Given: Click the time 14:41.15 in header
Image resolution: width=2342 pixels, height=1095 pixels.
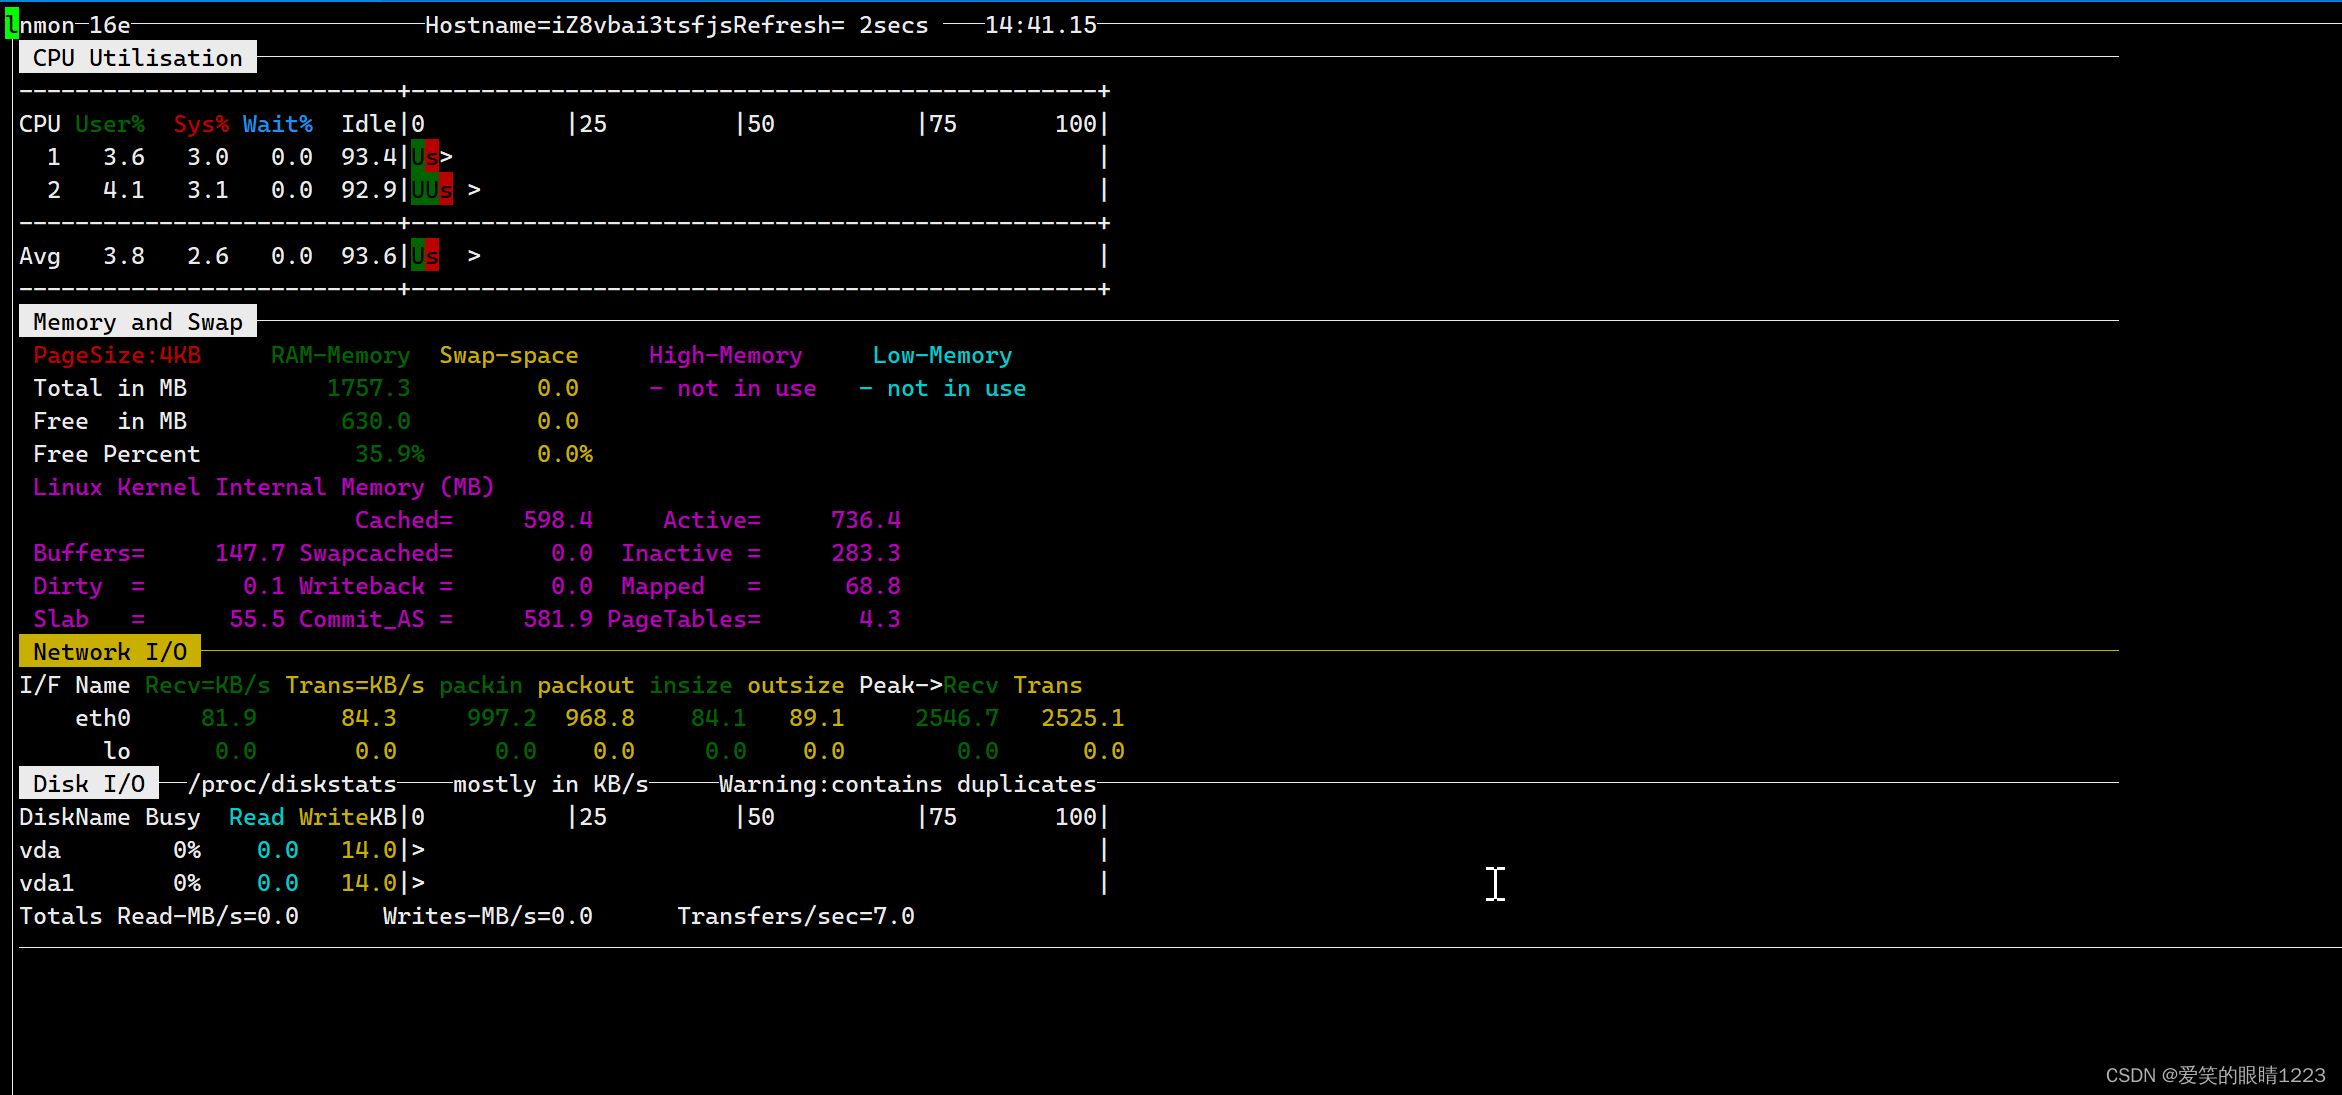Looking at the screenshot, I should point(1040,25).
